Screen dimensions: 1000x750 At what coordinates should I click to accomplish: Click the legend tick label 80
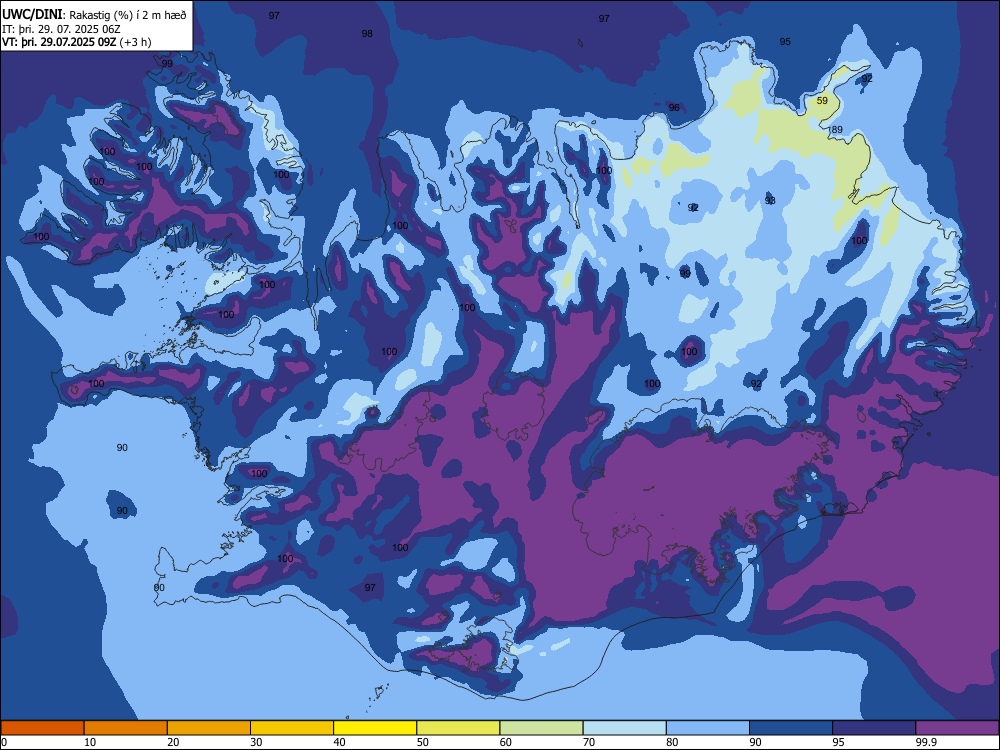[672, 742]
